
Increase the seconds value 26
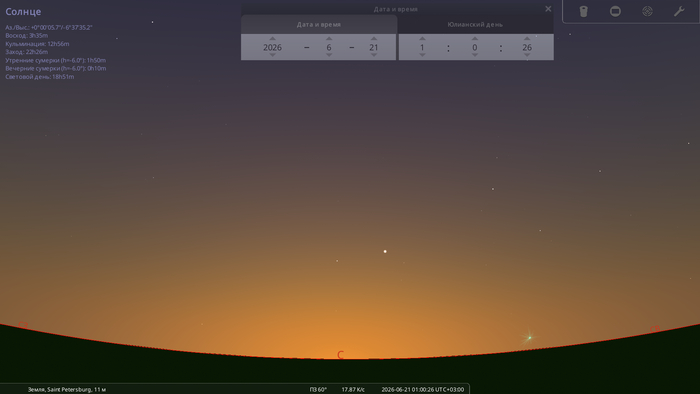pyautogui.click(x=527, y=38)
